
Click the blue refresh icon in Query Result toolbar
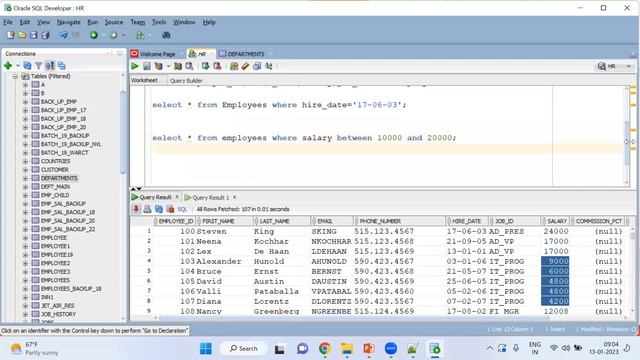pyautogui.click(x=159, y=209)
